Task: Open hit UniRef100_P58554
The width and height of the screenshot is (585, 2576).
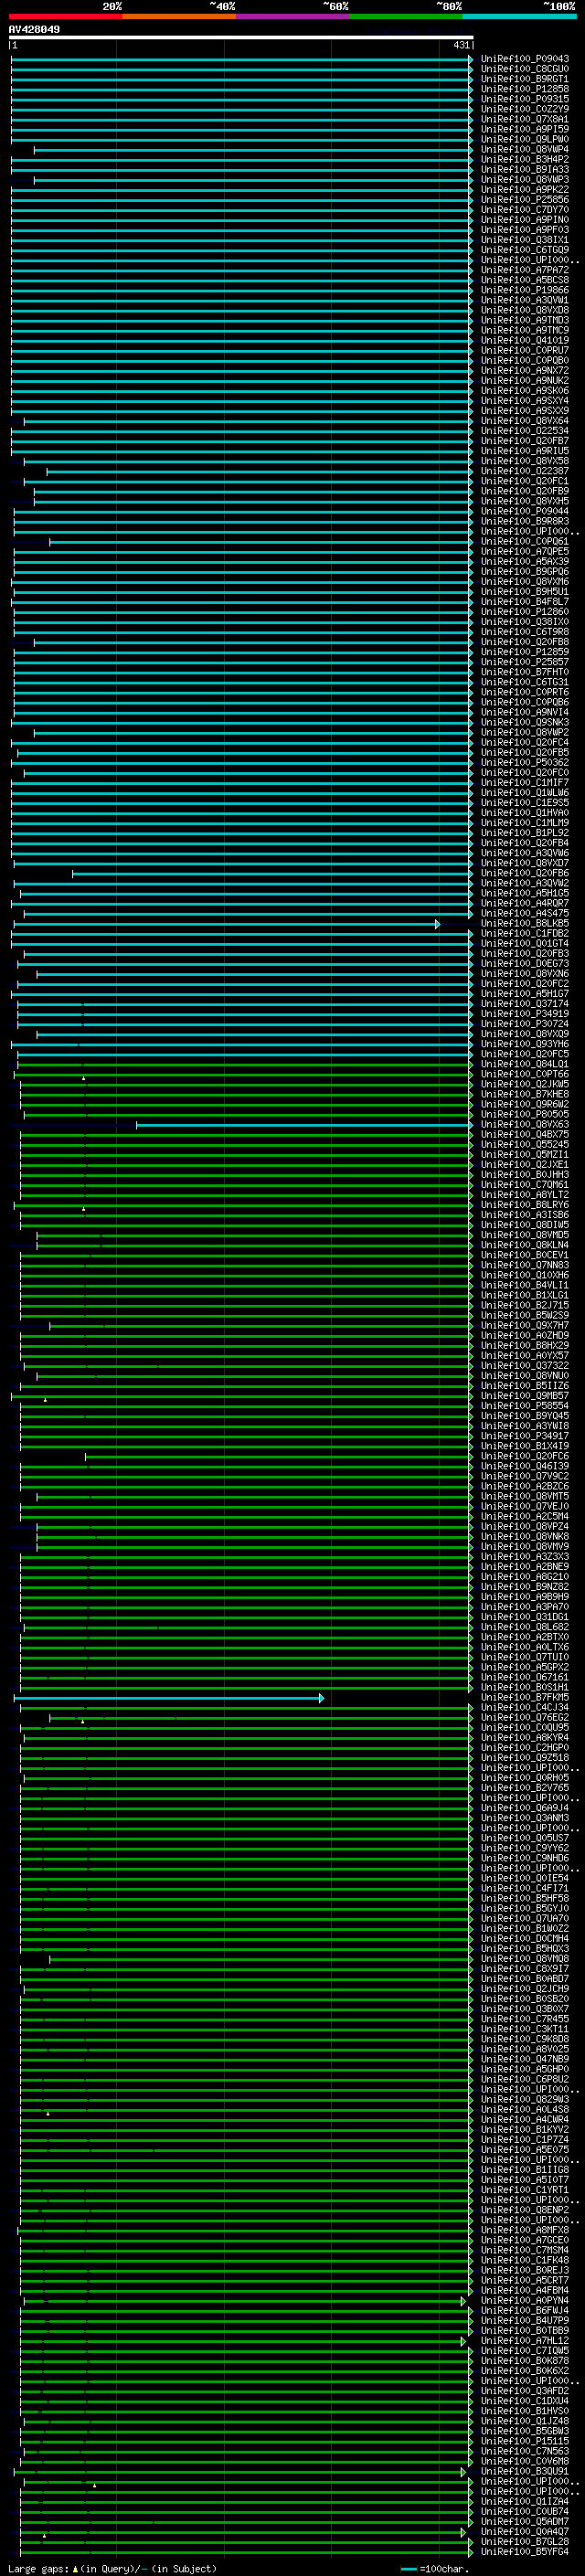Action: pos(525,1406)
